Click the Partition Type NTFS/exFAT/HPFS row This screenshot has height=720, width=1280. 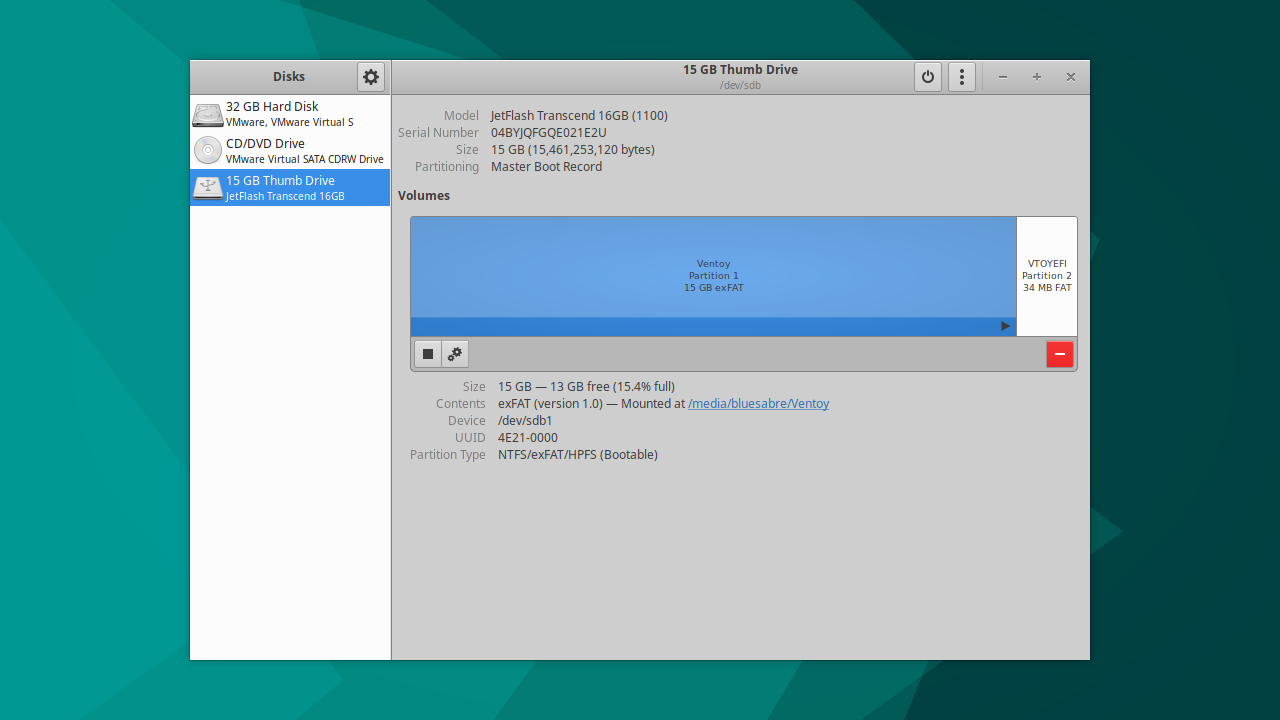coord(578,454)
